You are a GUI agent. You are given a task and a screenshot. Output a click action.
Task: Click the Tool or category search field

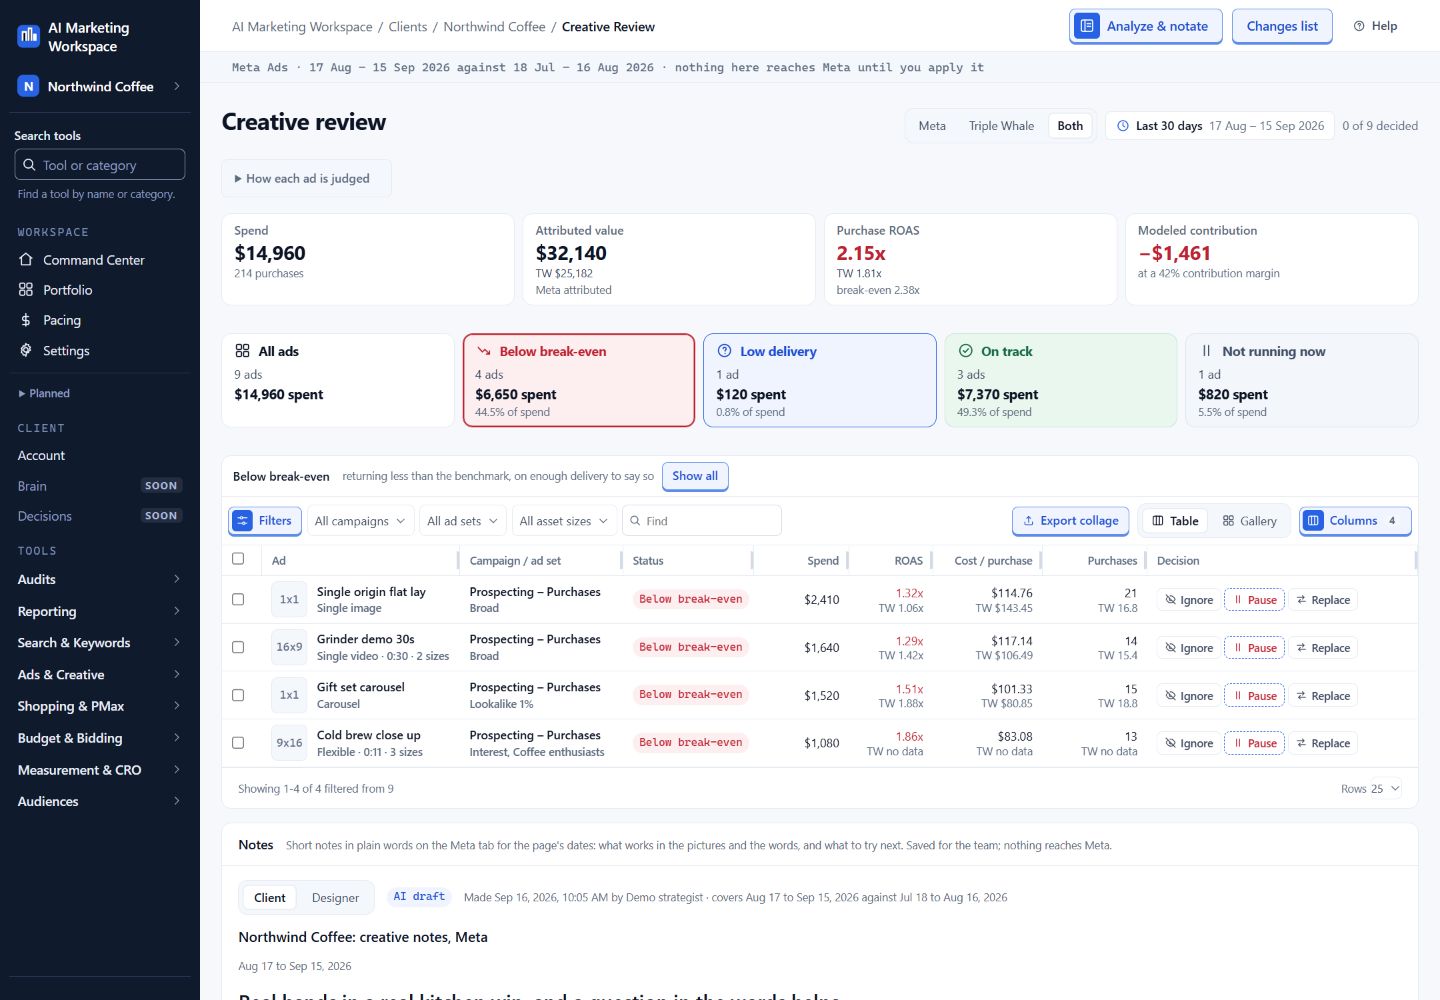100,165
